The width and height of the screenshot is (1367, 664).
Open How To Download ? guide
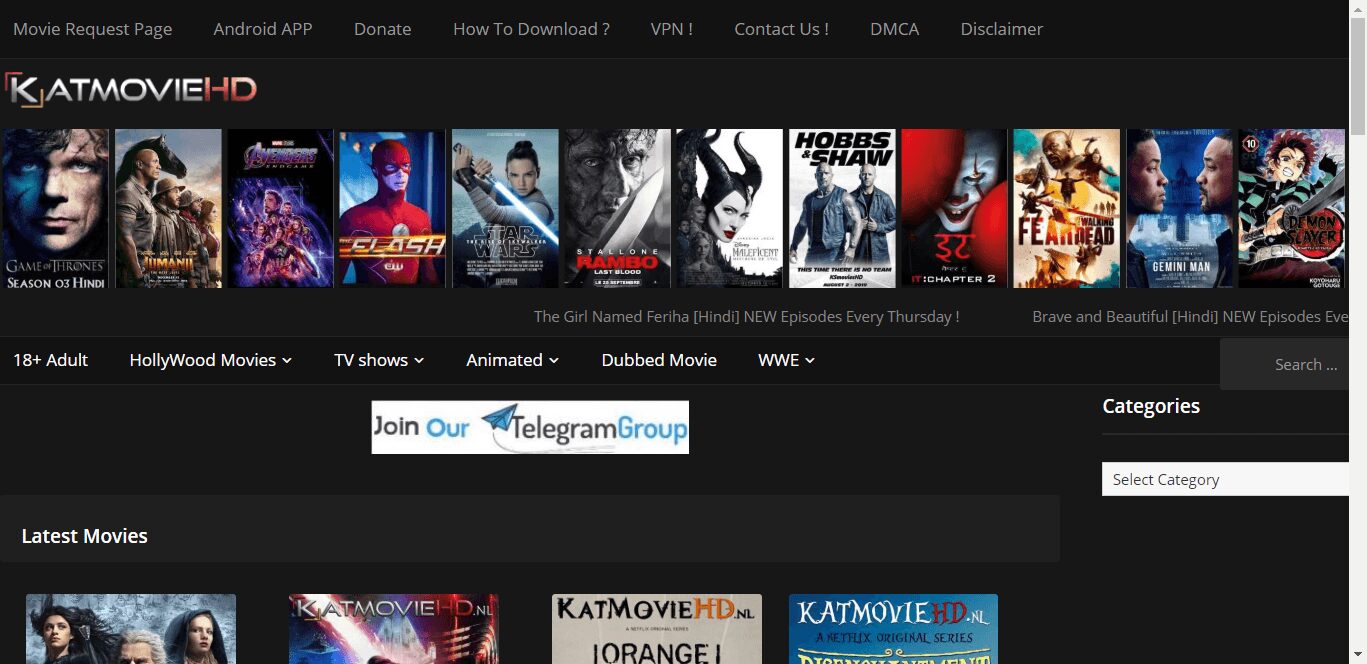(531, 29)
